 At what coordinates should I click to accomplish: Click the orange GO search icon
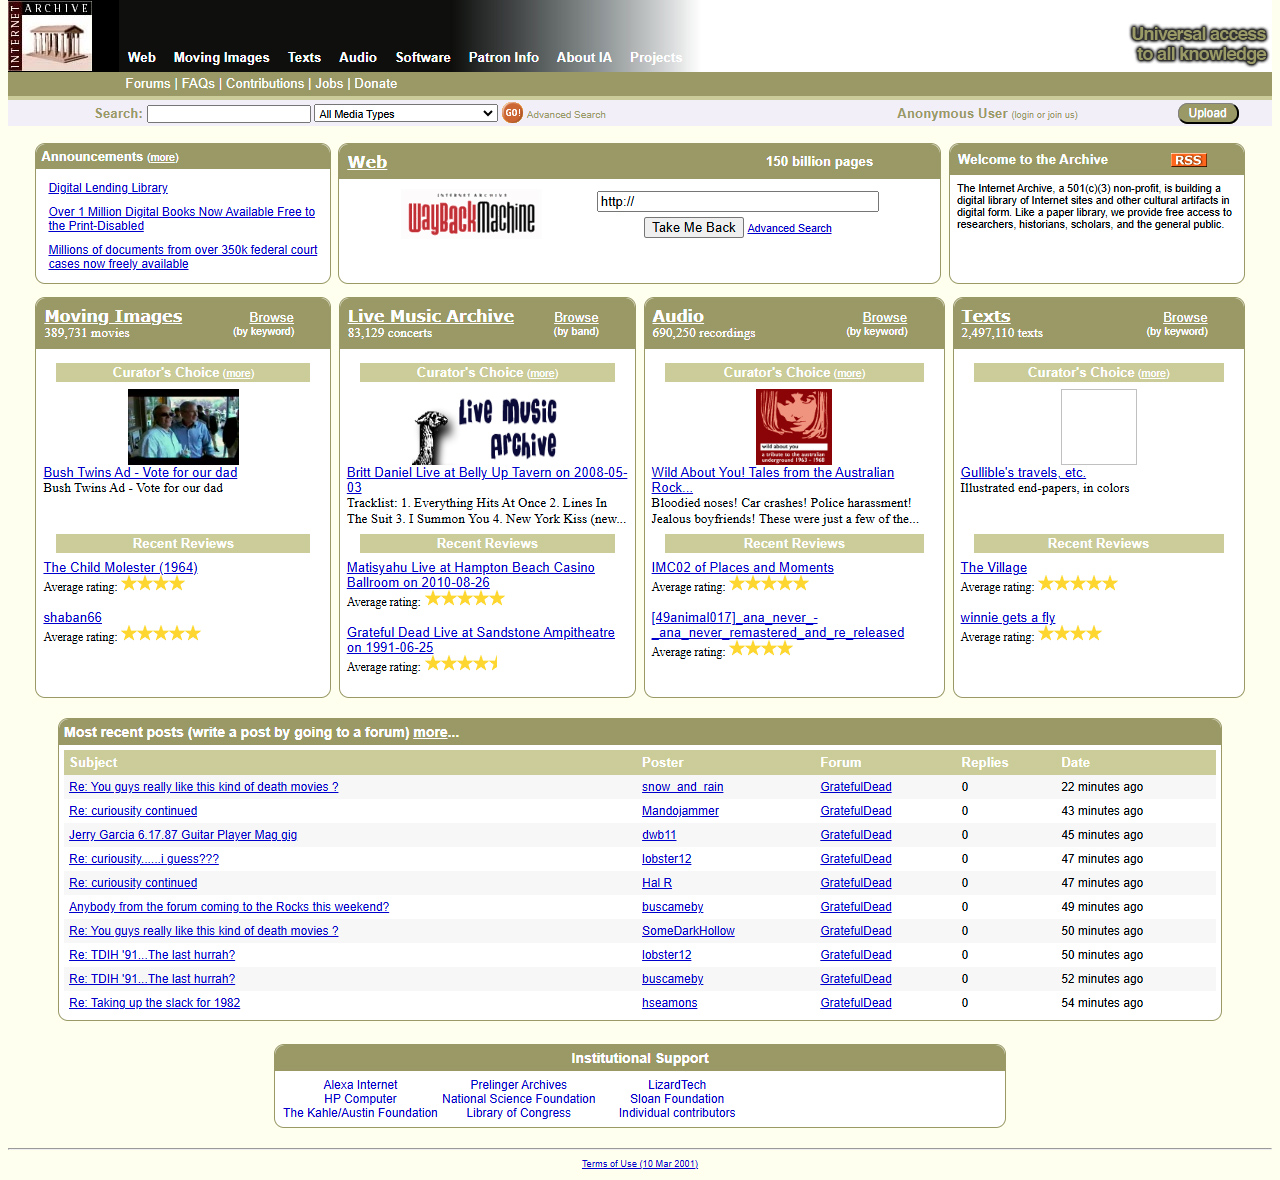point(512,113)
